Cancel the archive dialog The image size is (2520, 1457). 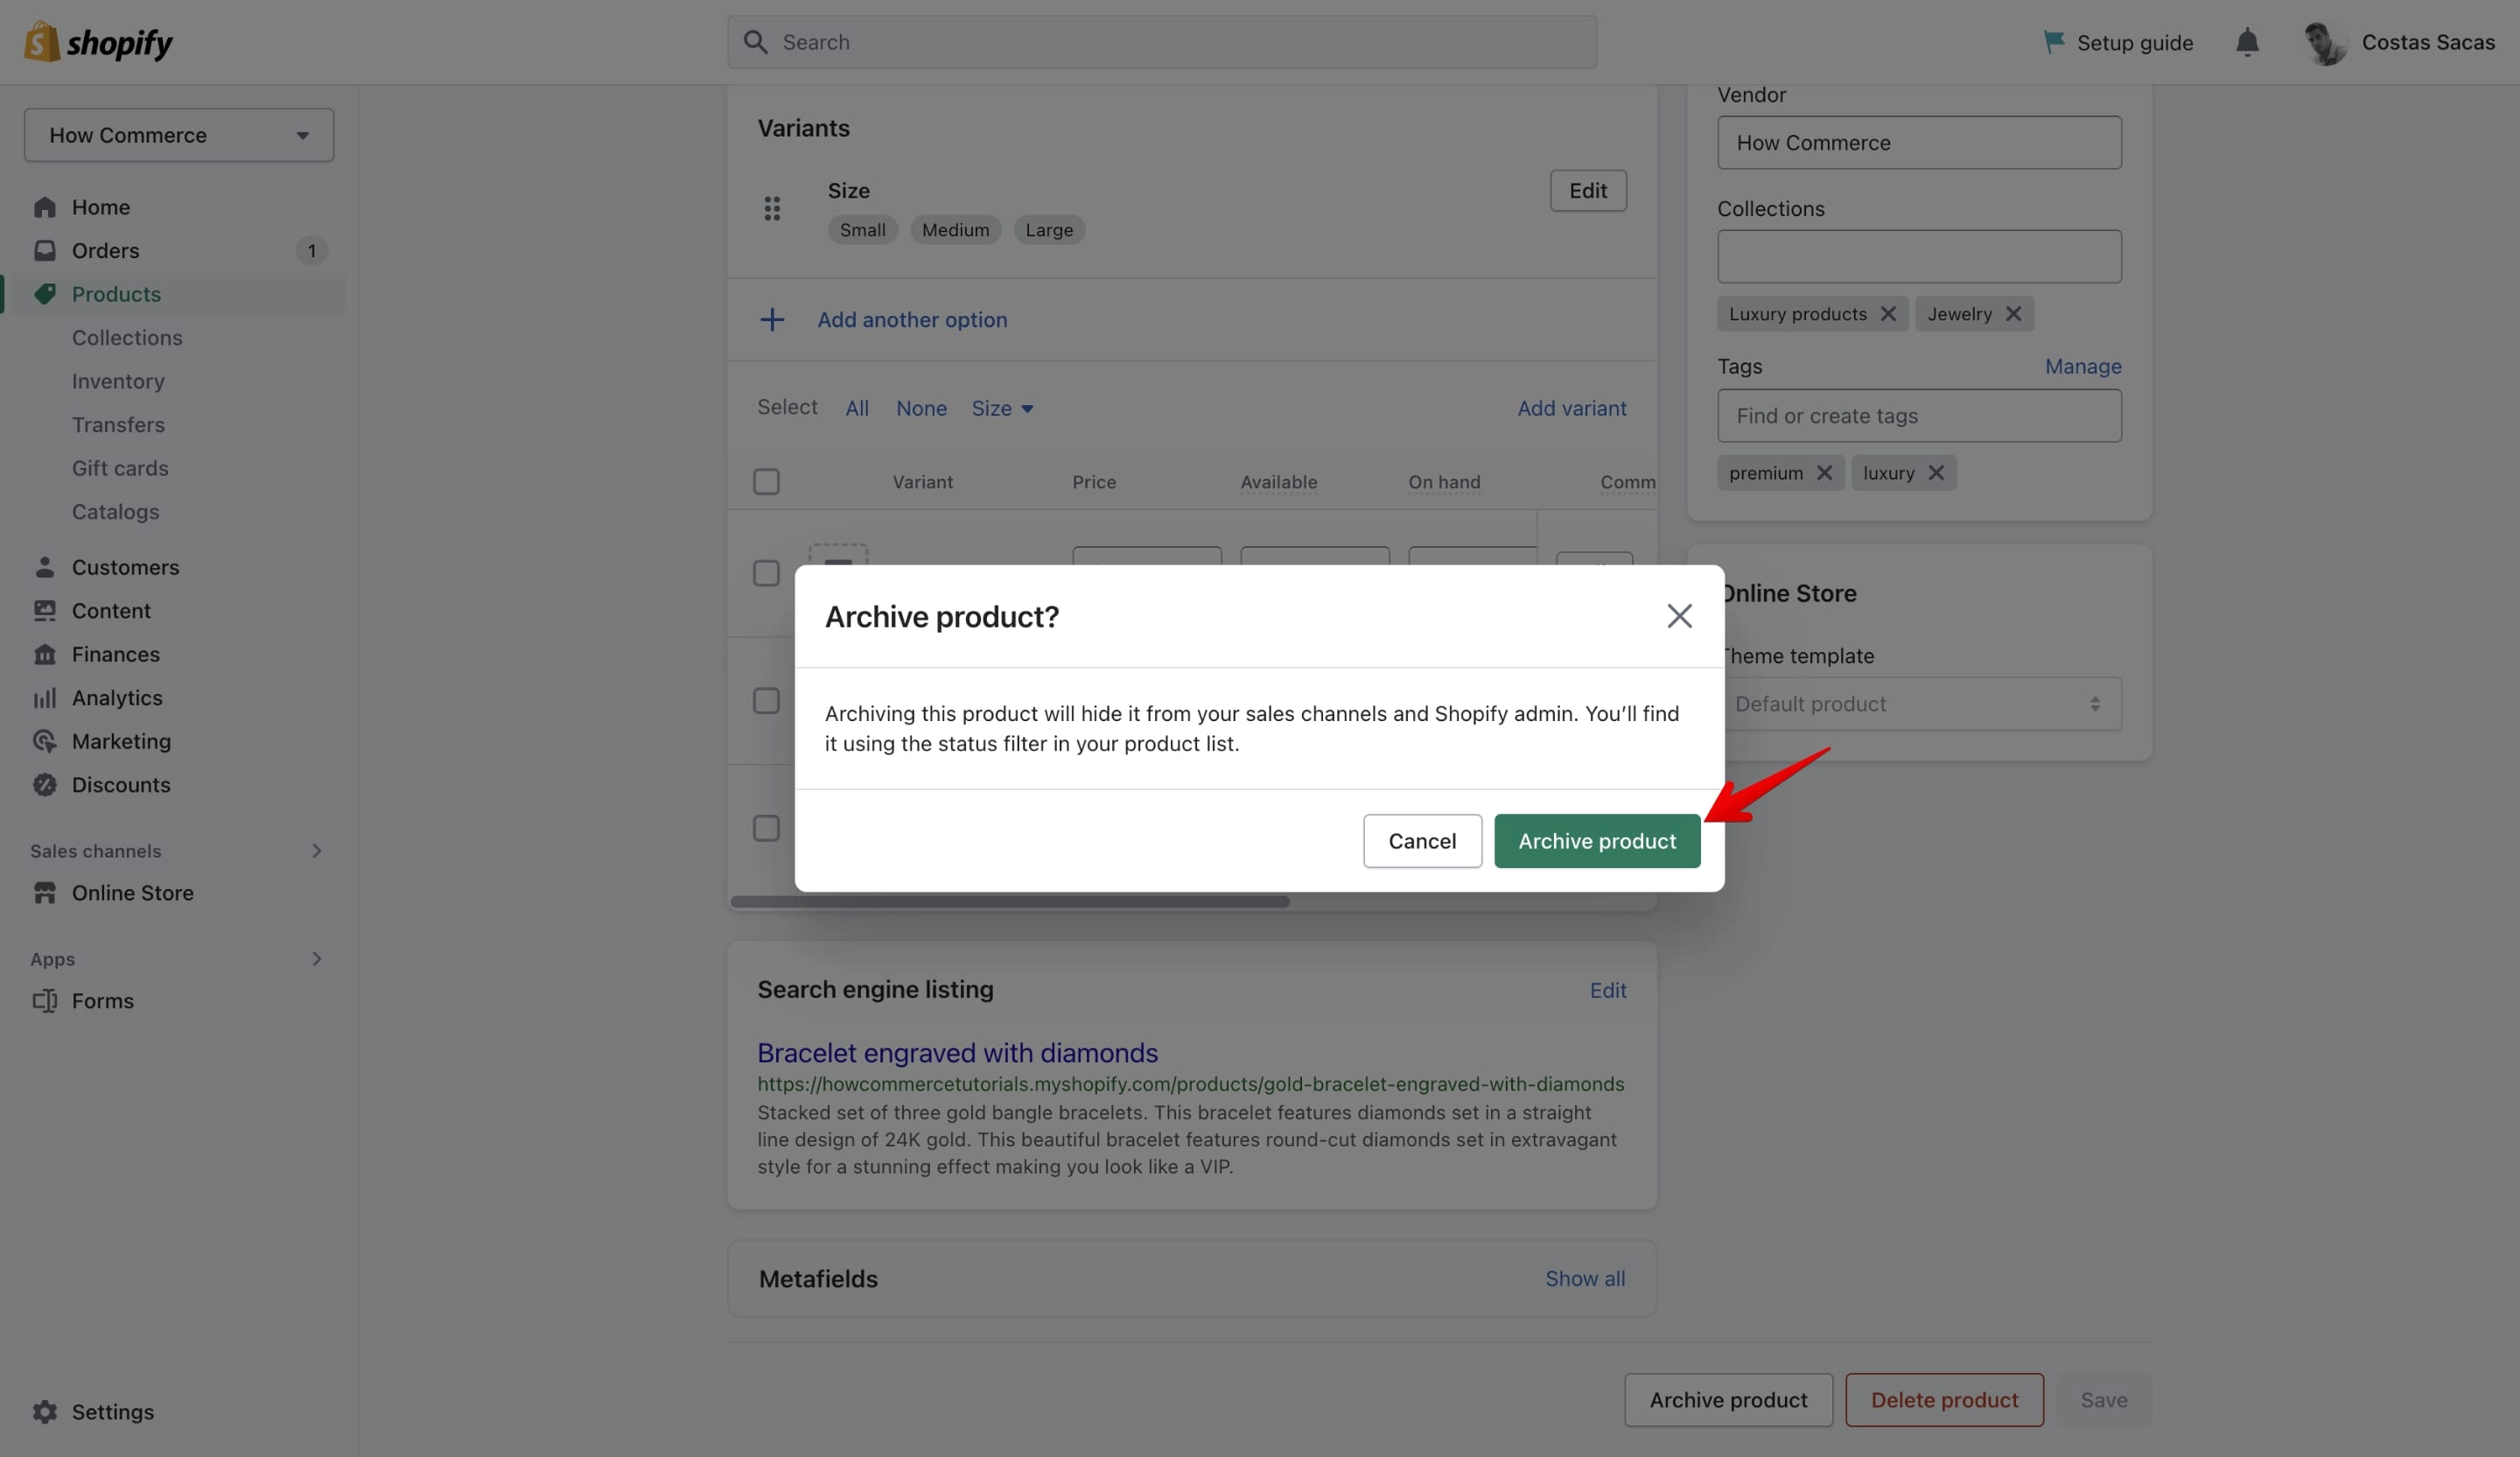[1422, 841]
